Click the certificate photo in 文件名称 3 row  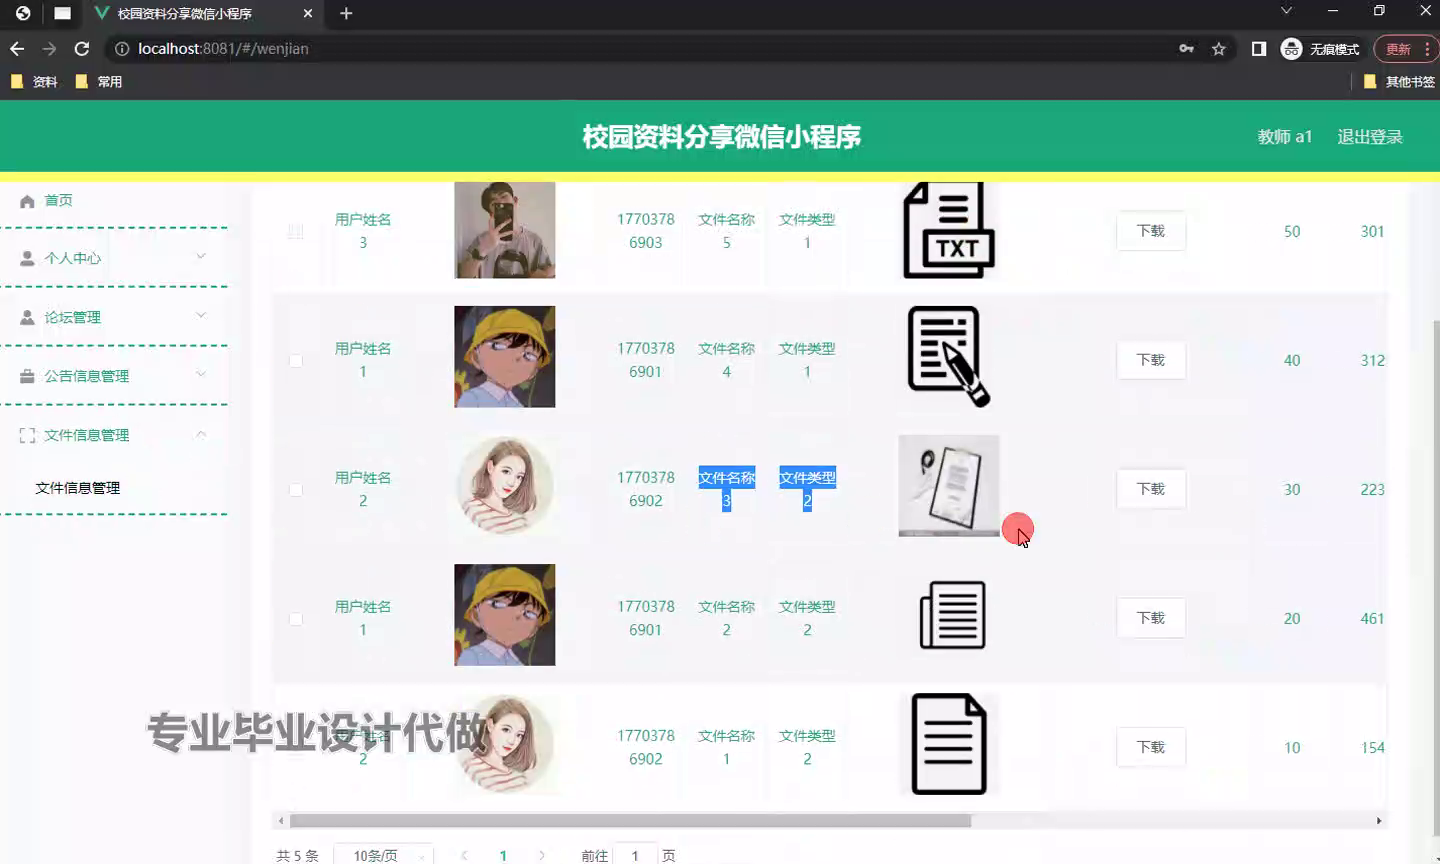[x=949, y=486]
